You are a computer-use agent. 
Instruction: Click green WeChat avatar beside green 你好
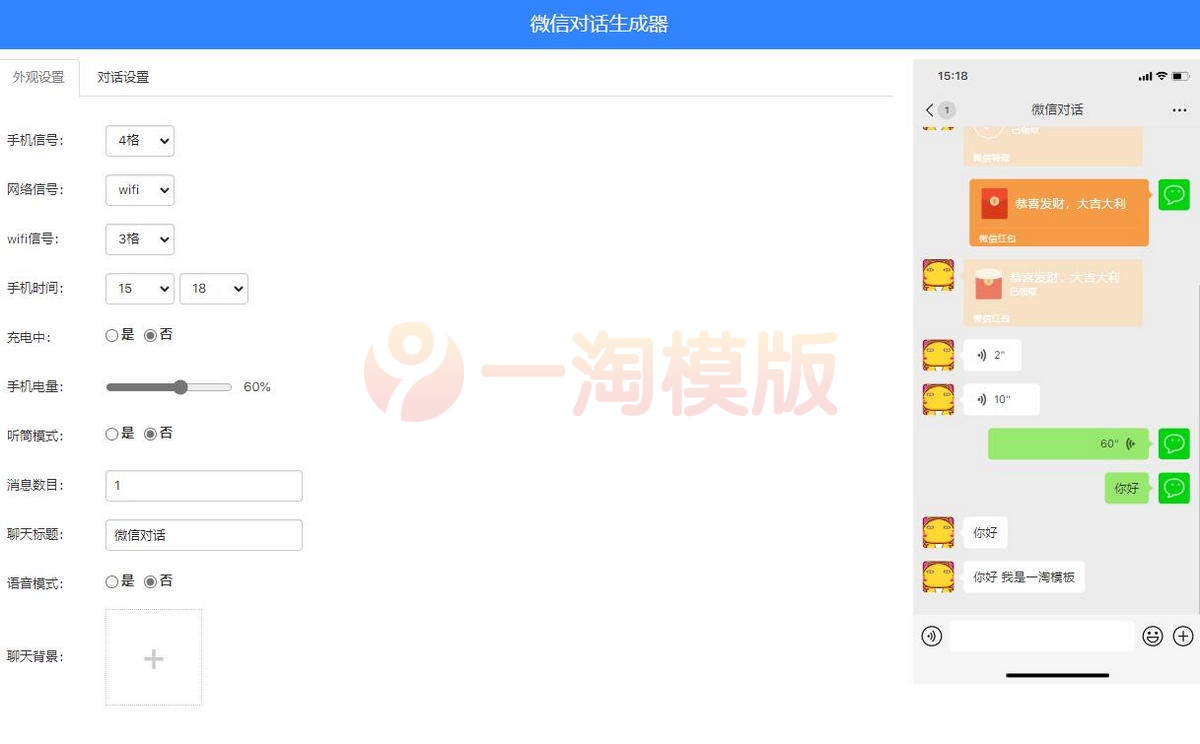tap(1174, 488)
